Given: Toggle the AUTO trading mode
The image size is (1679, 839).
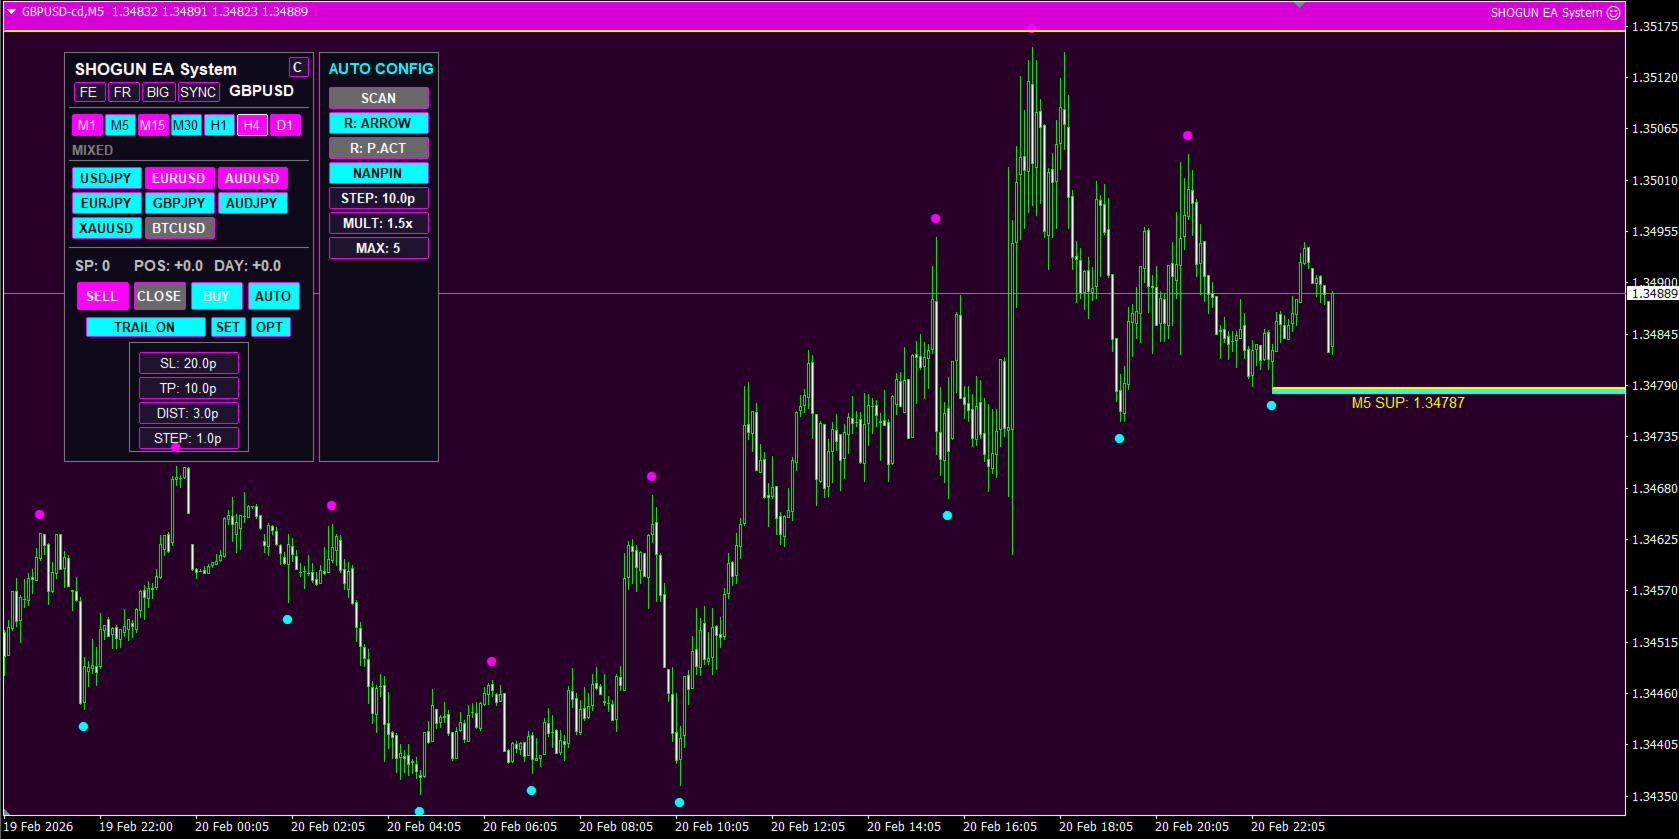Looking at the screenshot, I should click(x=273, y=296).
